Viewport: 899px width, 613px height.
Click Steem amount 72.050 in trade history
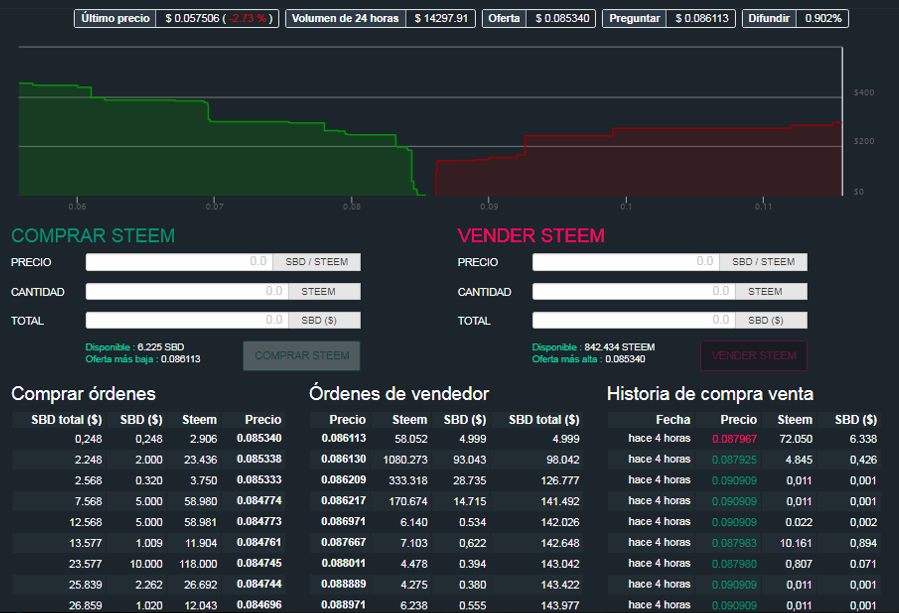[x=796, y=439]
